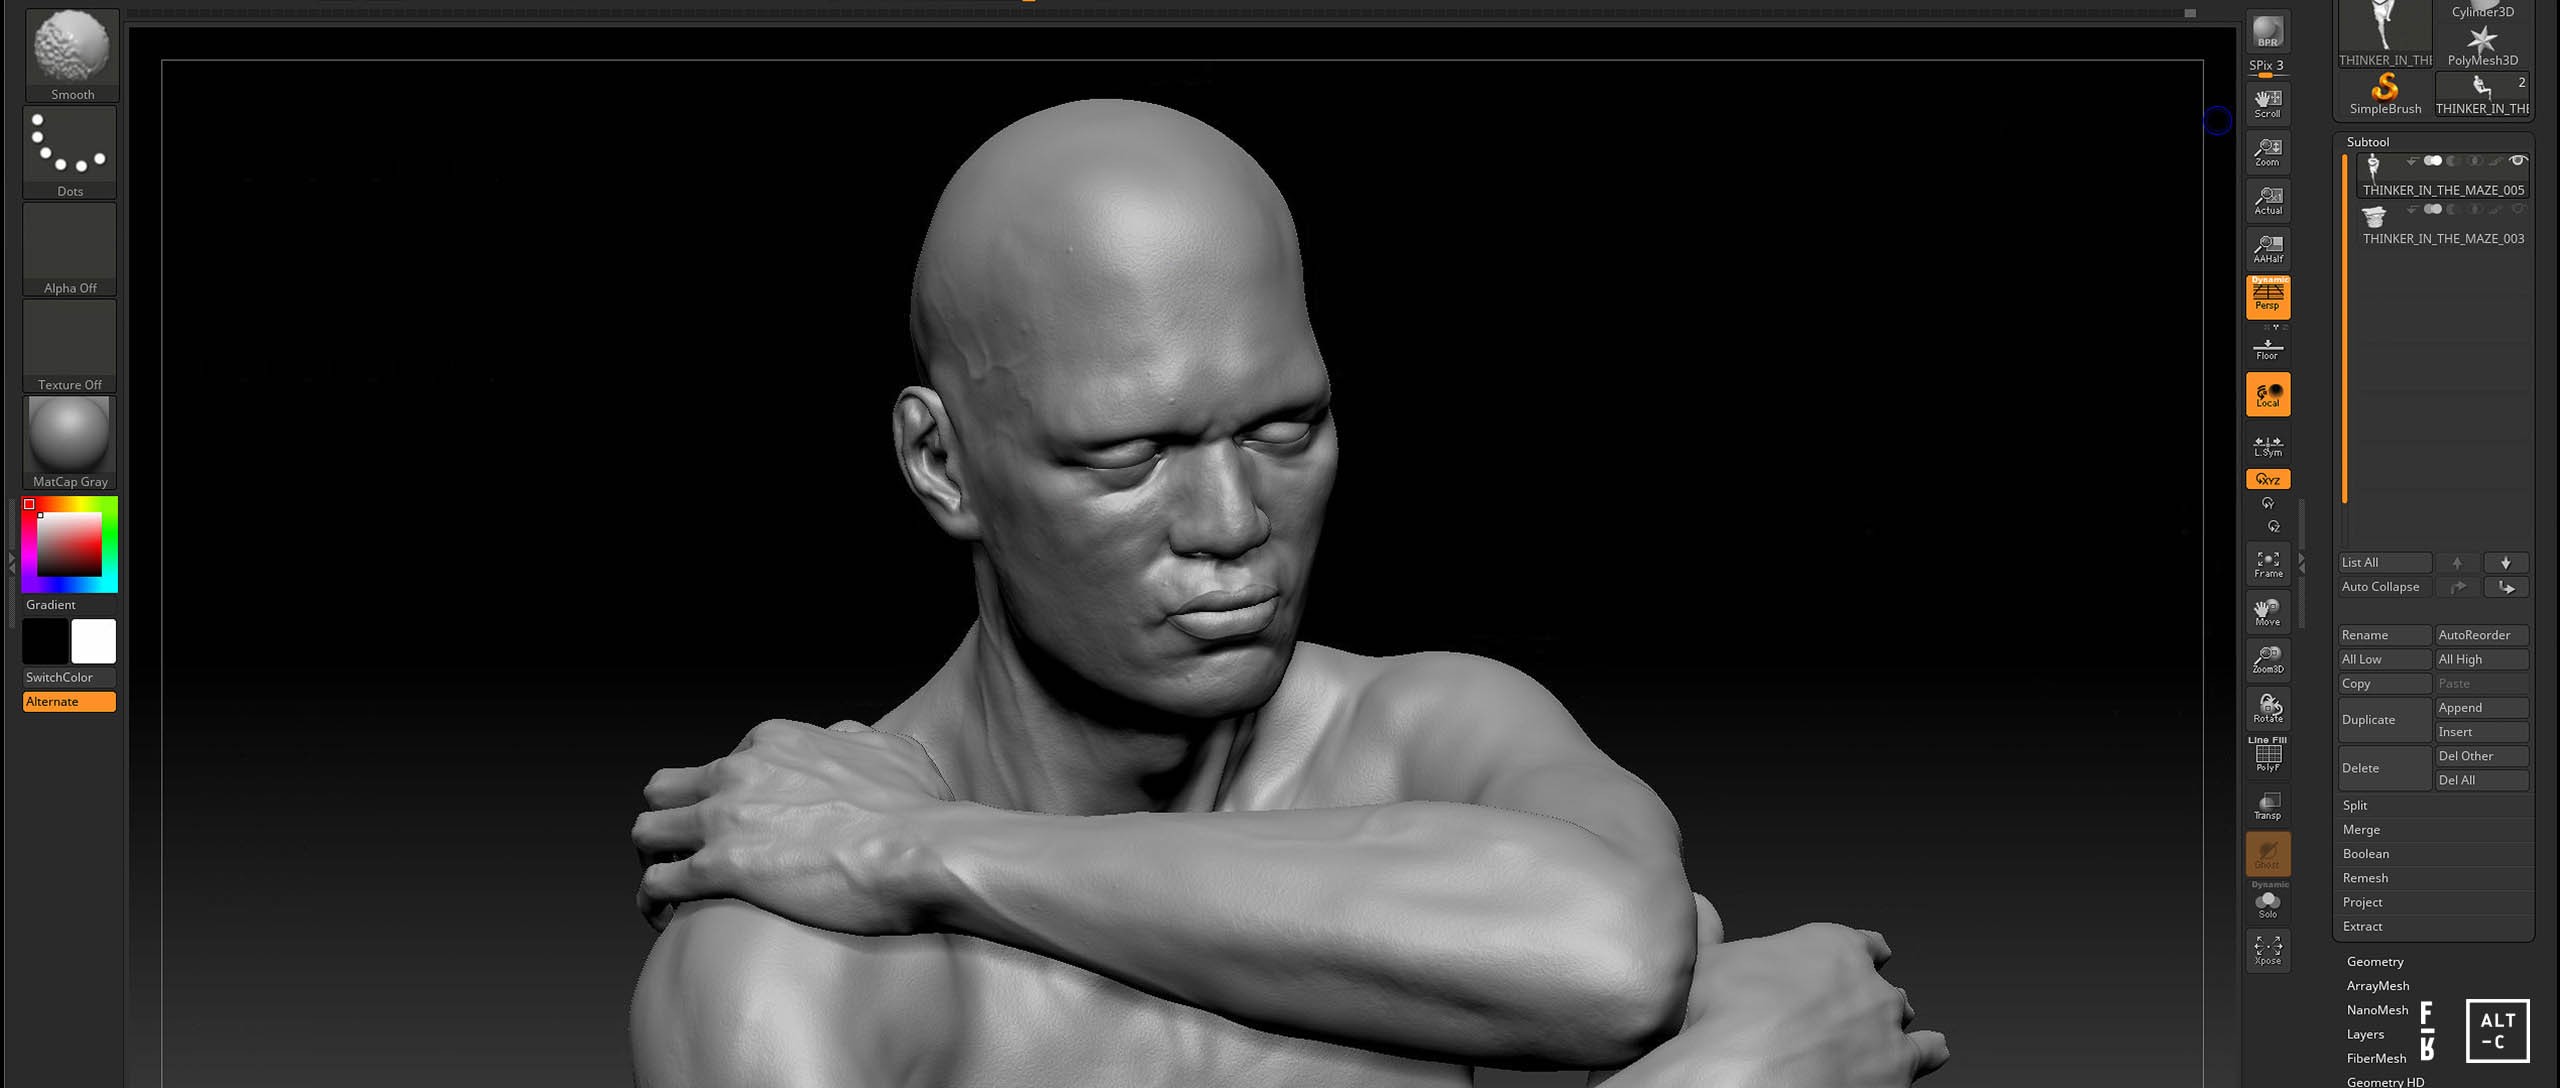Toggle Dynamic Persp perspective mode
The height and width of the screenshot is (1088, 2560).
(x=2268, y=297)
